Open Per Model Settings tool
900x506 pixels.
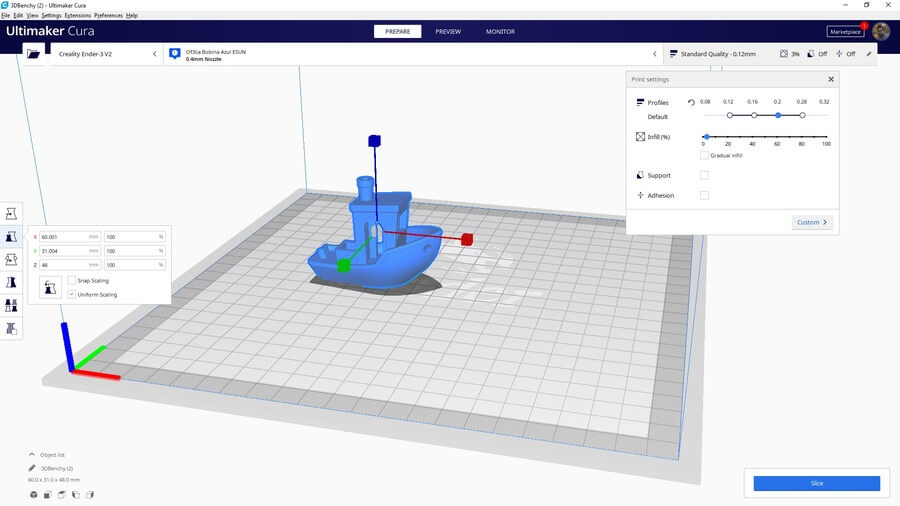coord(11,306)
